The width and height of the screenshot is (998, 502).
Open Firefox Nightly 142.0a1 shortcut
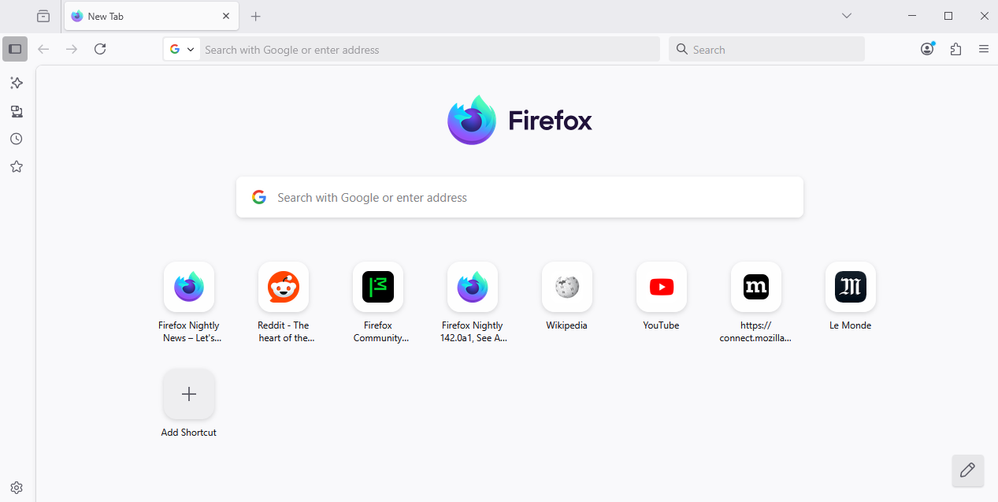[x=472, y=287]
